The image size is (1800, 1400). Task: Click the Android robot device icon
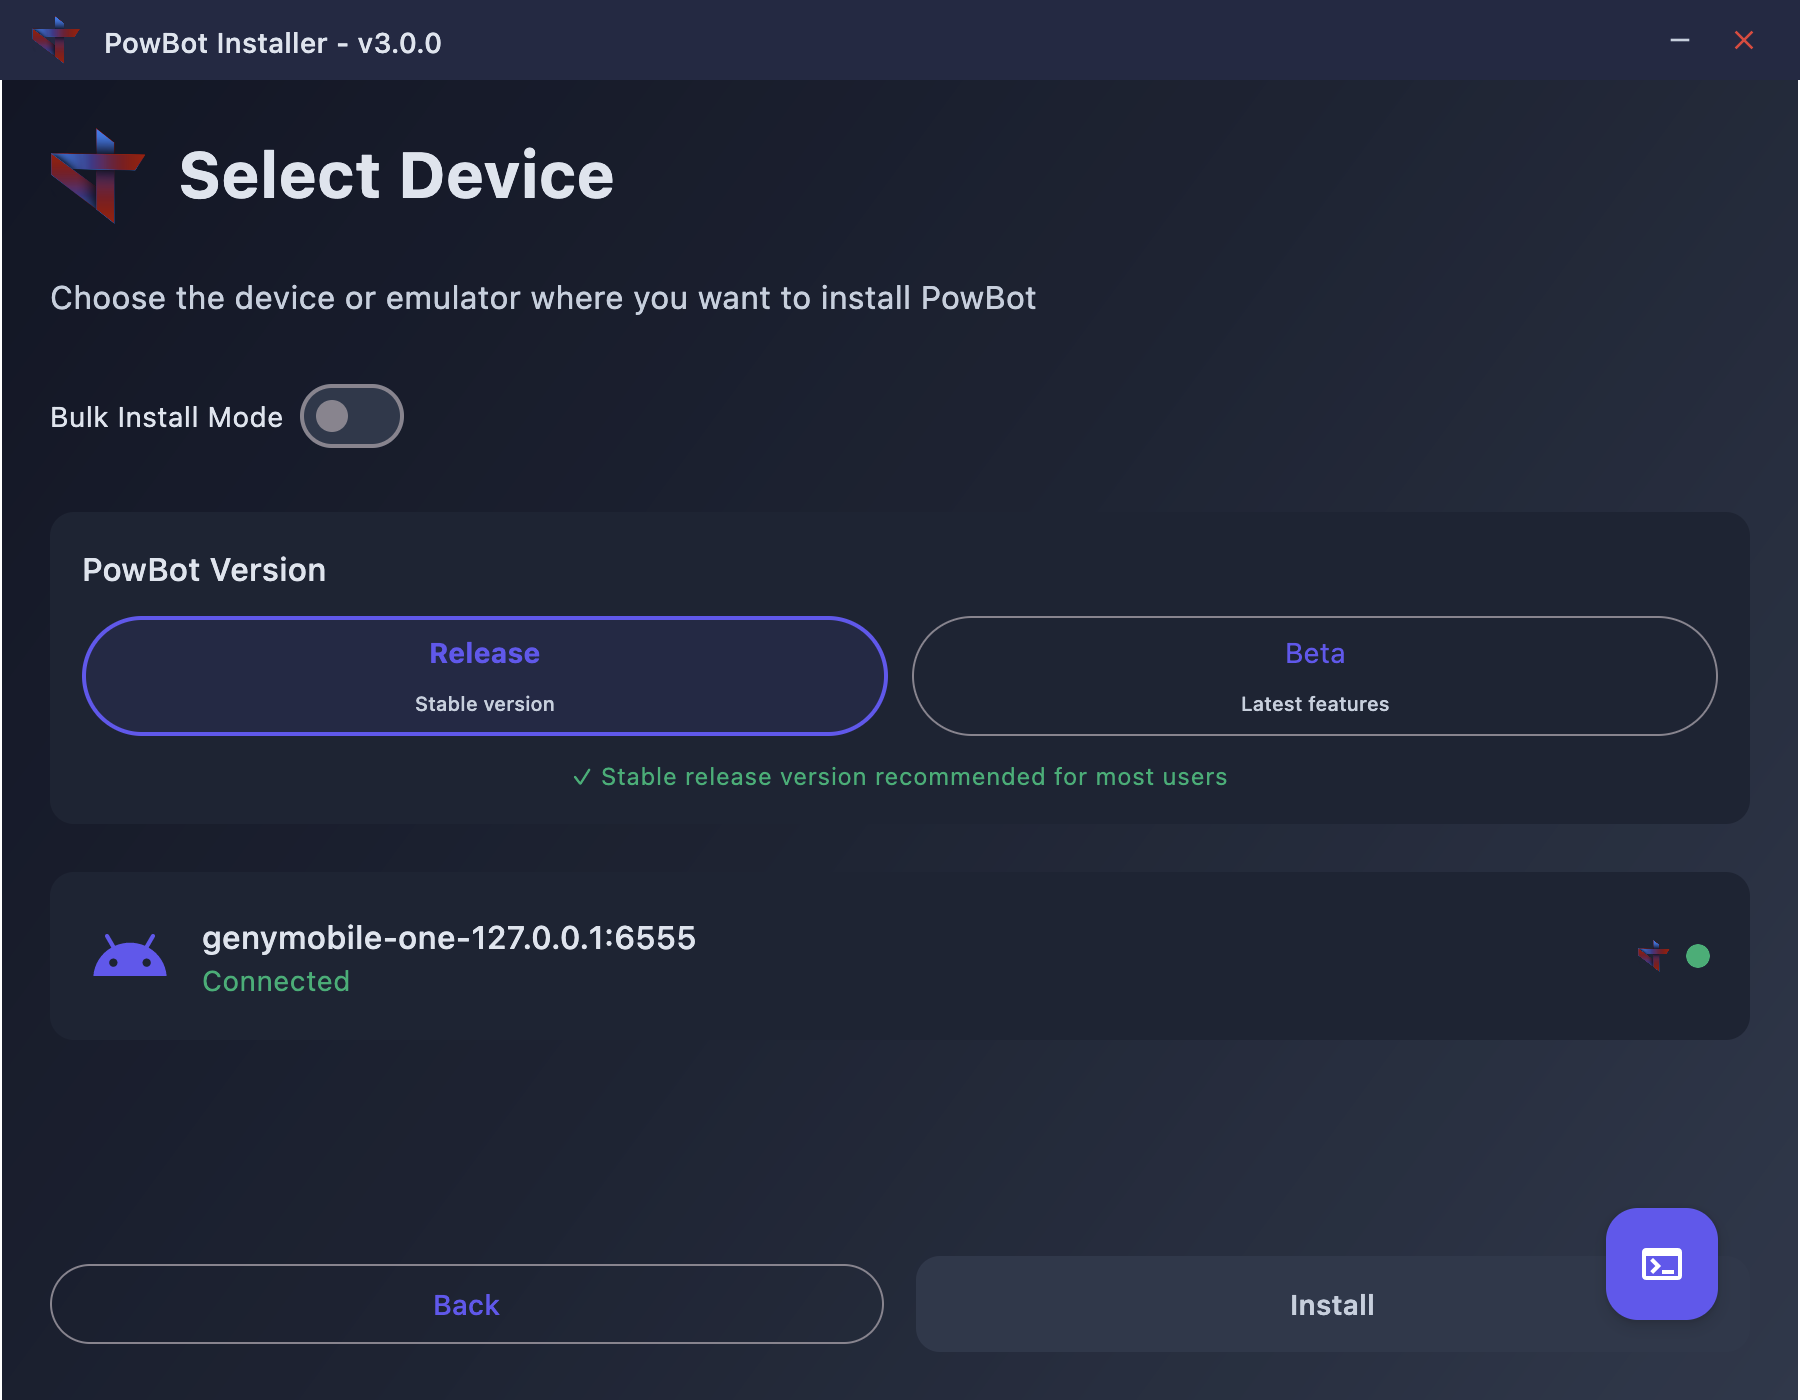(x=130, y=956)
